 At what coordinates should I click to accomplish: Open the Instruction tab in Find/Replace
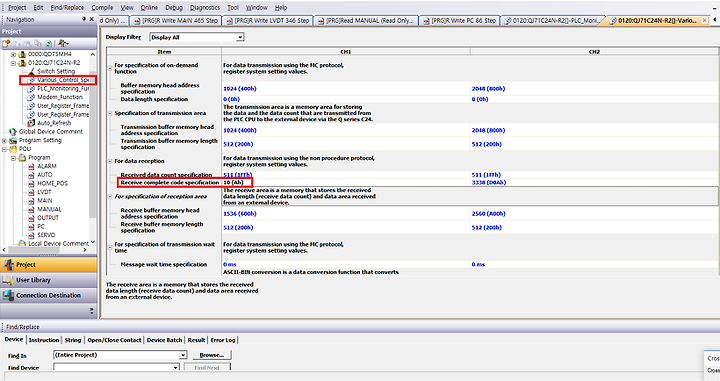point(44,340)
